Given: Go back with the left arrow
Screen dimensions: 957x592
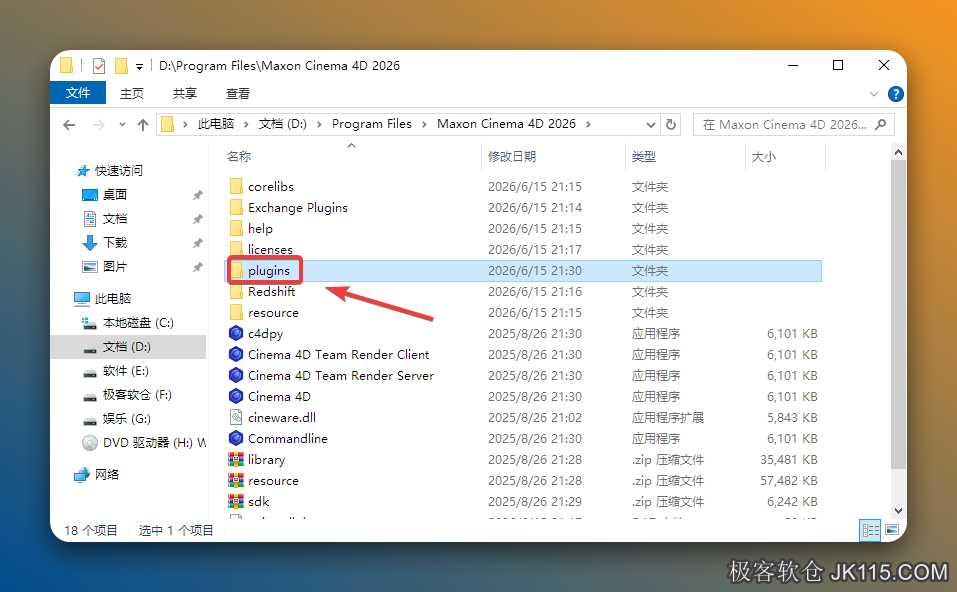Looking at the screenshot, I should coord(69,125).
